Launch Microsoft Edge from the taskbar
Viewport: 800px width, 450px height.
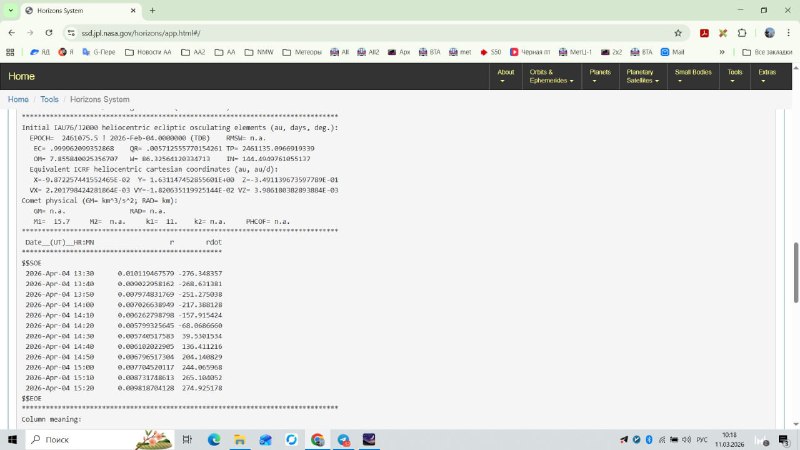click(x=214, y=439)
